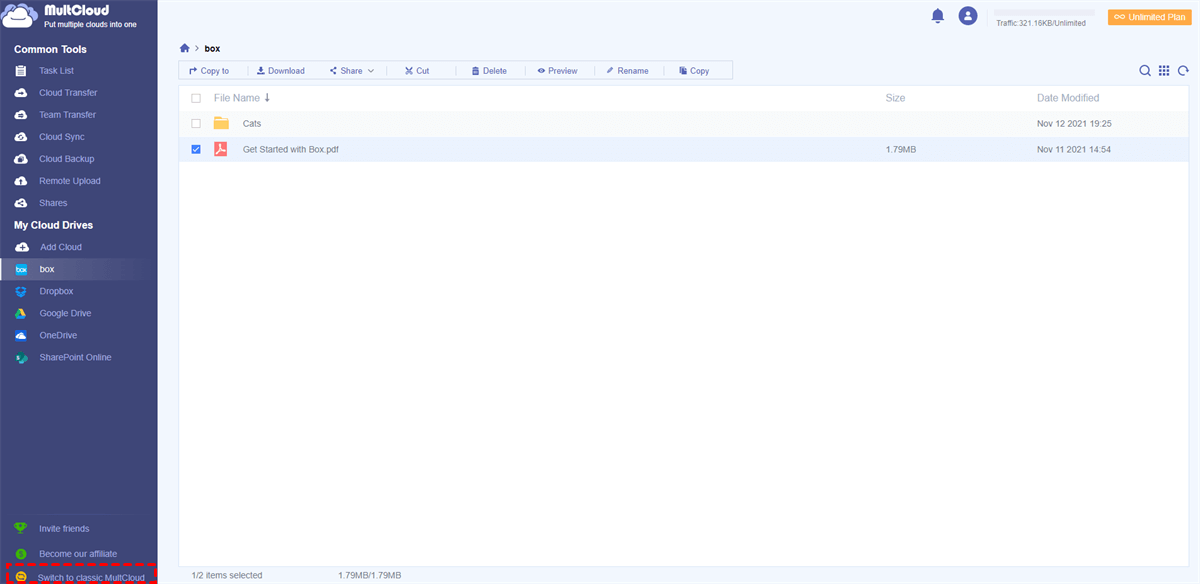
Task: Click the Nov 11 2021 14:54 date
Action: pyautogui.click(x=1074, y=149)
